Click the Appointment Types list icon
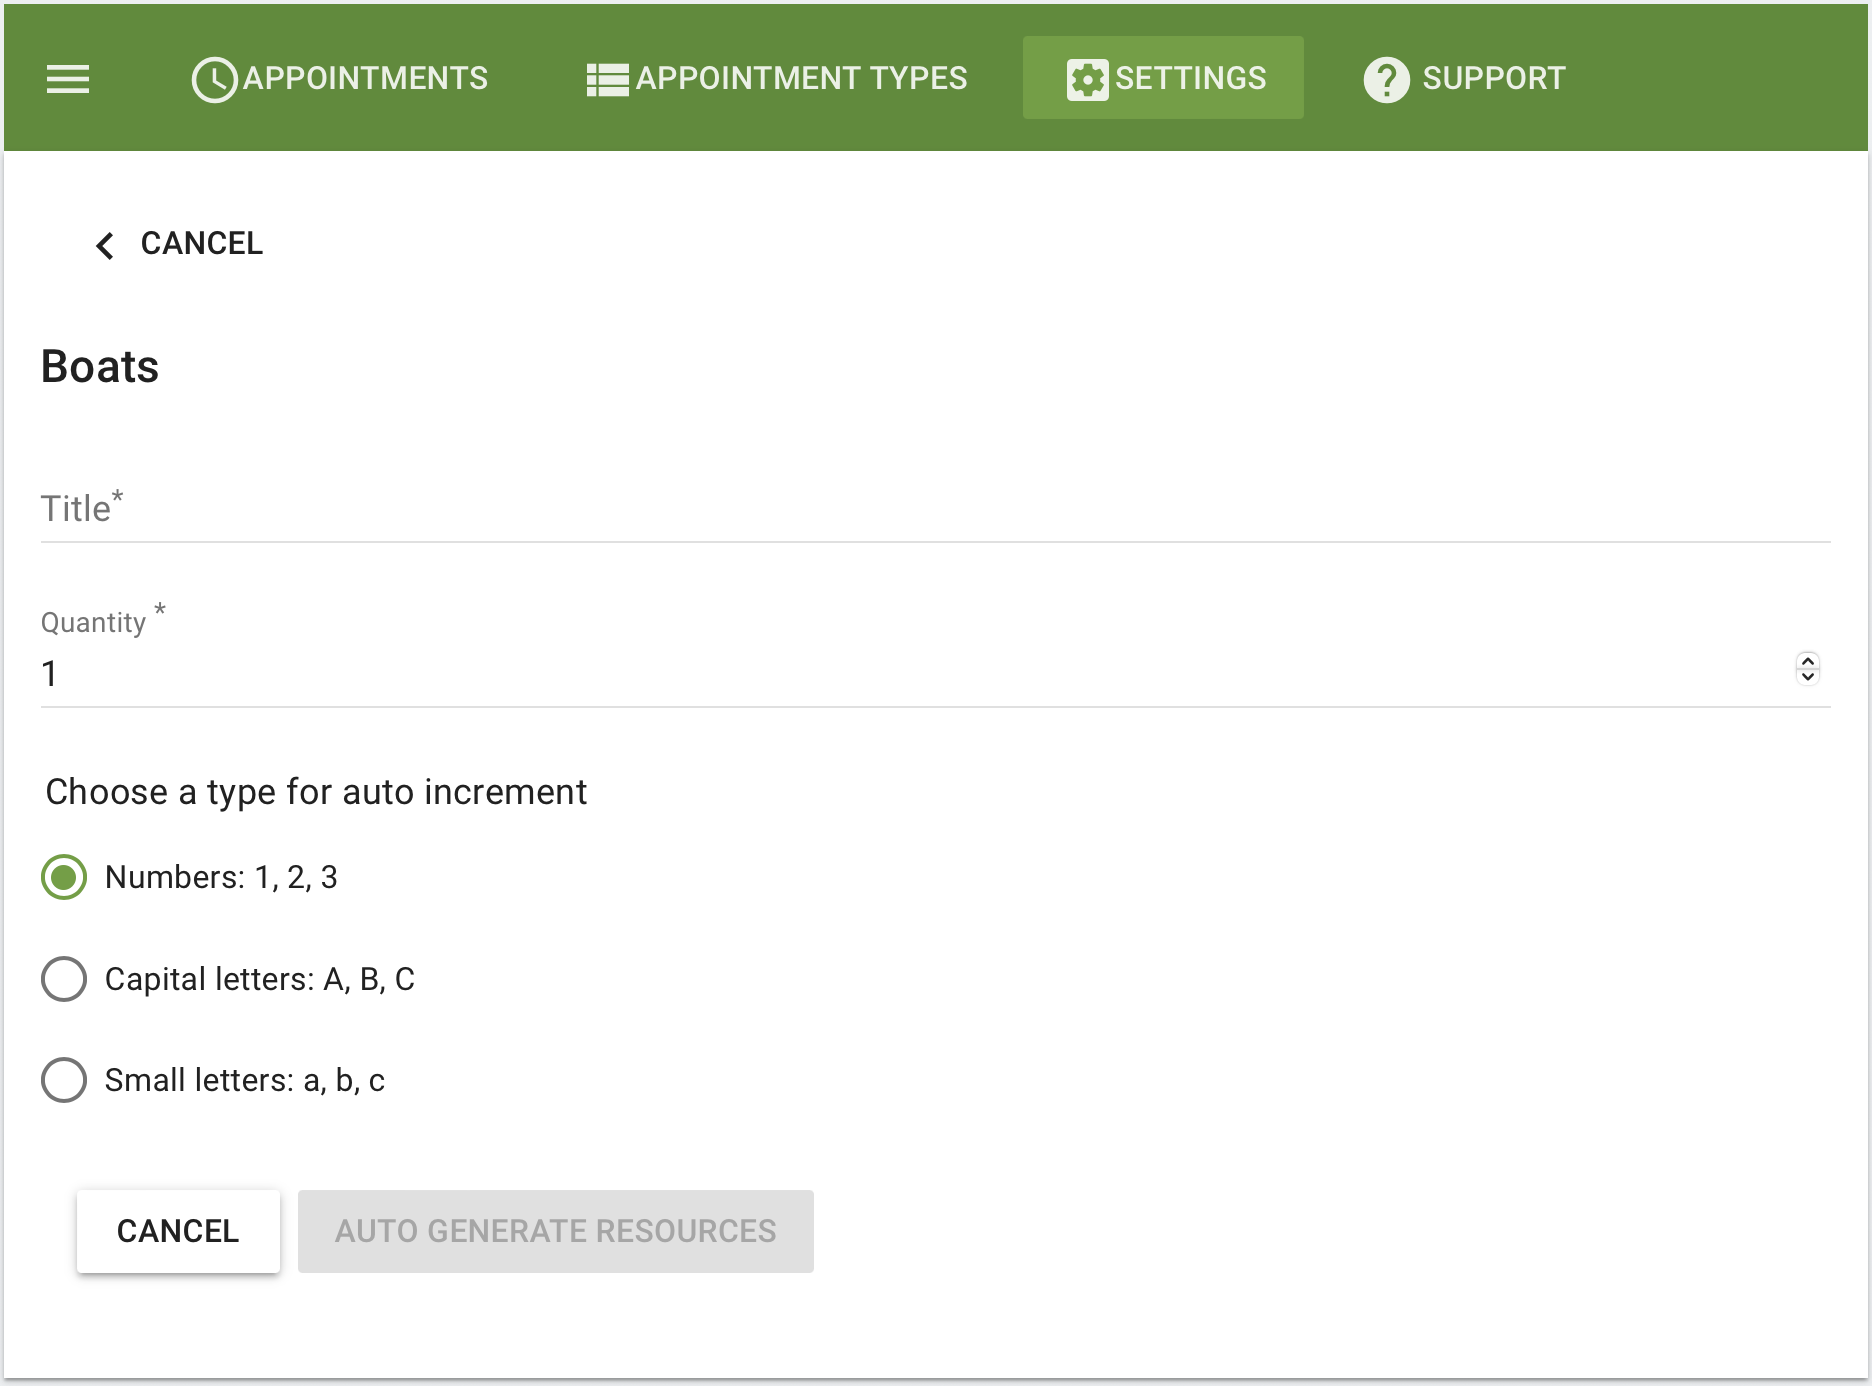Screen dimensions: 1872x1386 pyautogui.click(x=607, y=79)
